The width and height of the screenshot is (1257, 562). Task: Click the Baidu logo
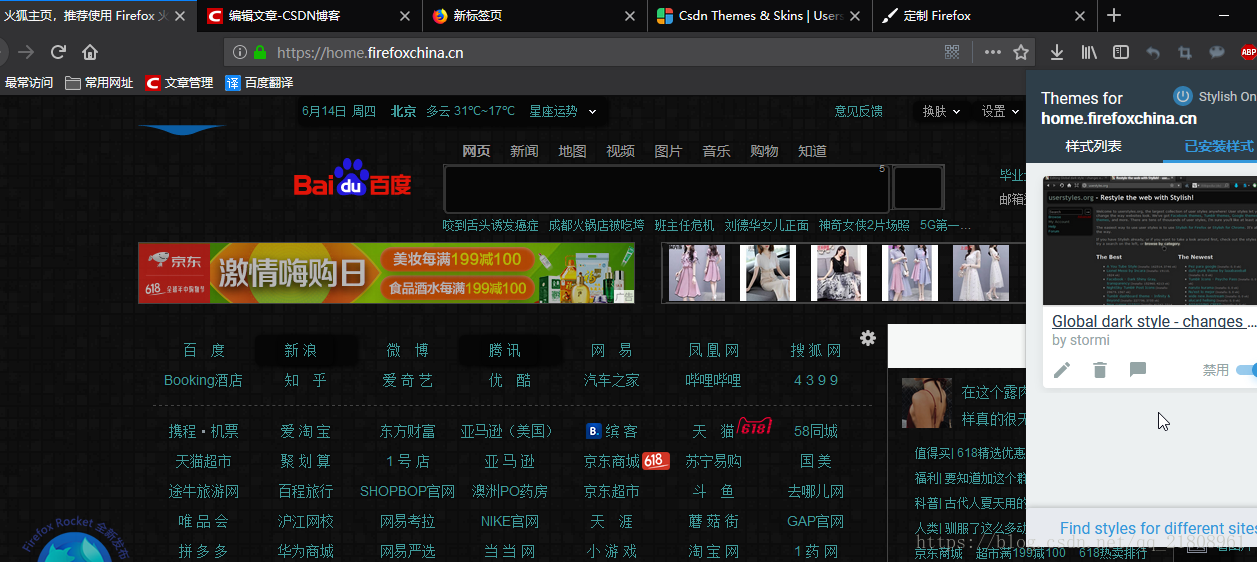(x=352, y=177)
